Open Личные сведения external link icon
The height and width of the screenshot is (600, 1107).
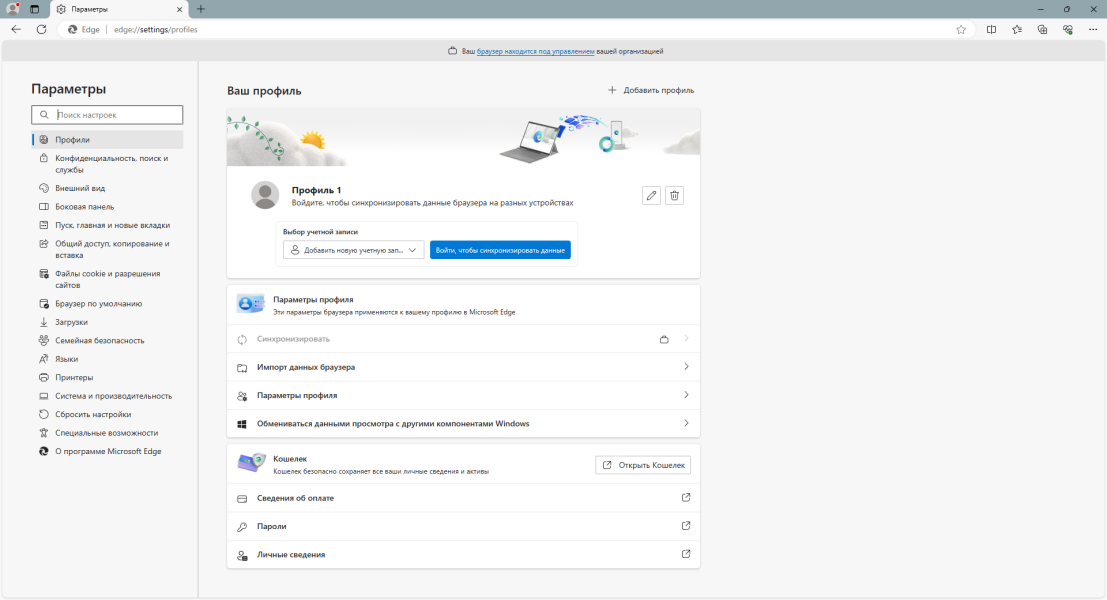(x=686, y=554)
